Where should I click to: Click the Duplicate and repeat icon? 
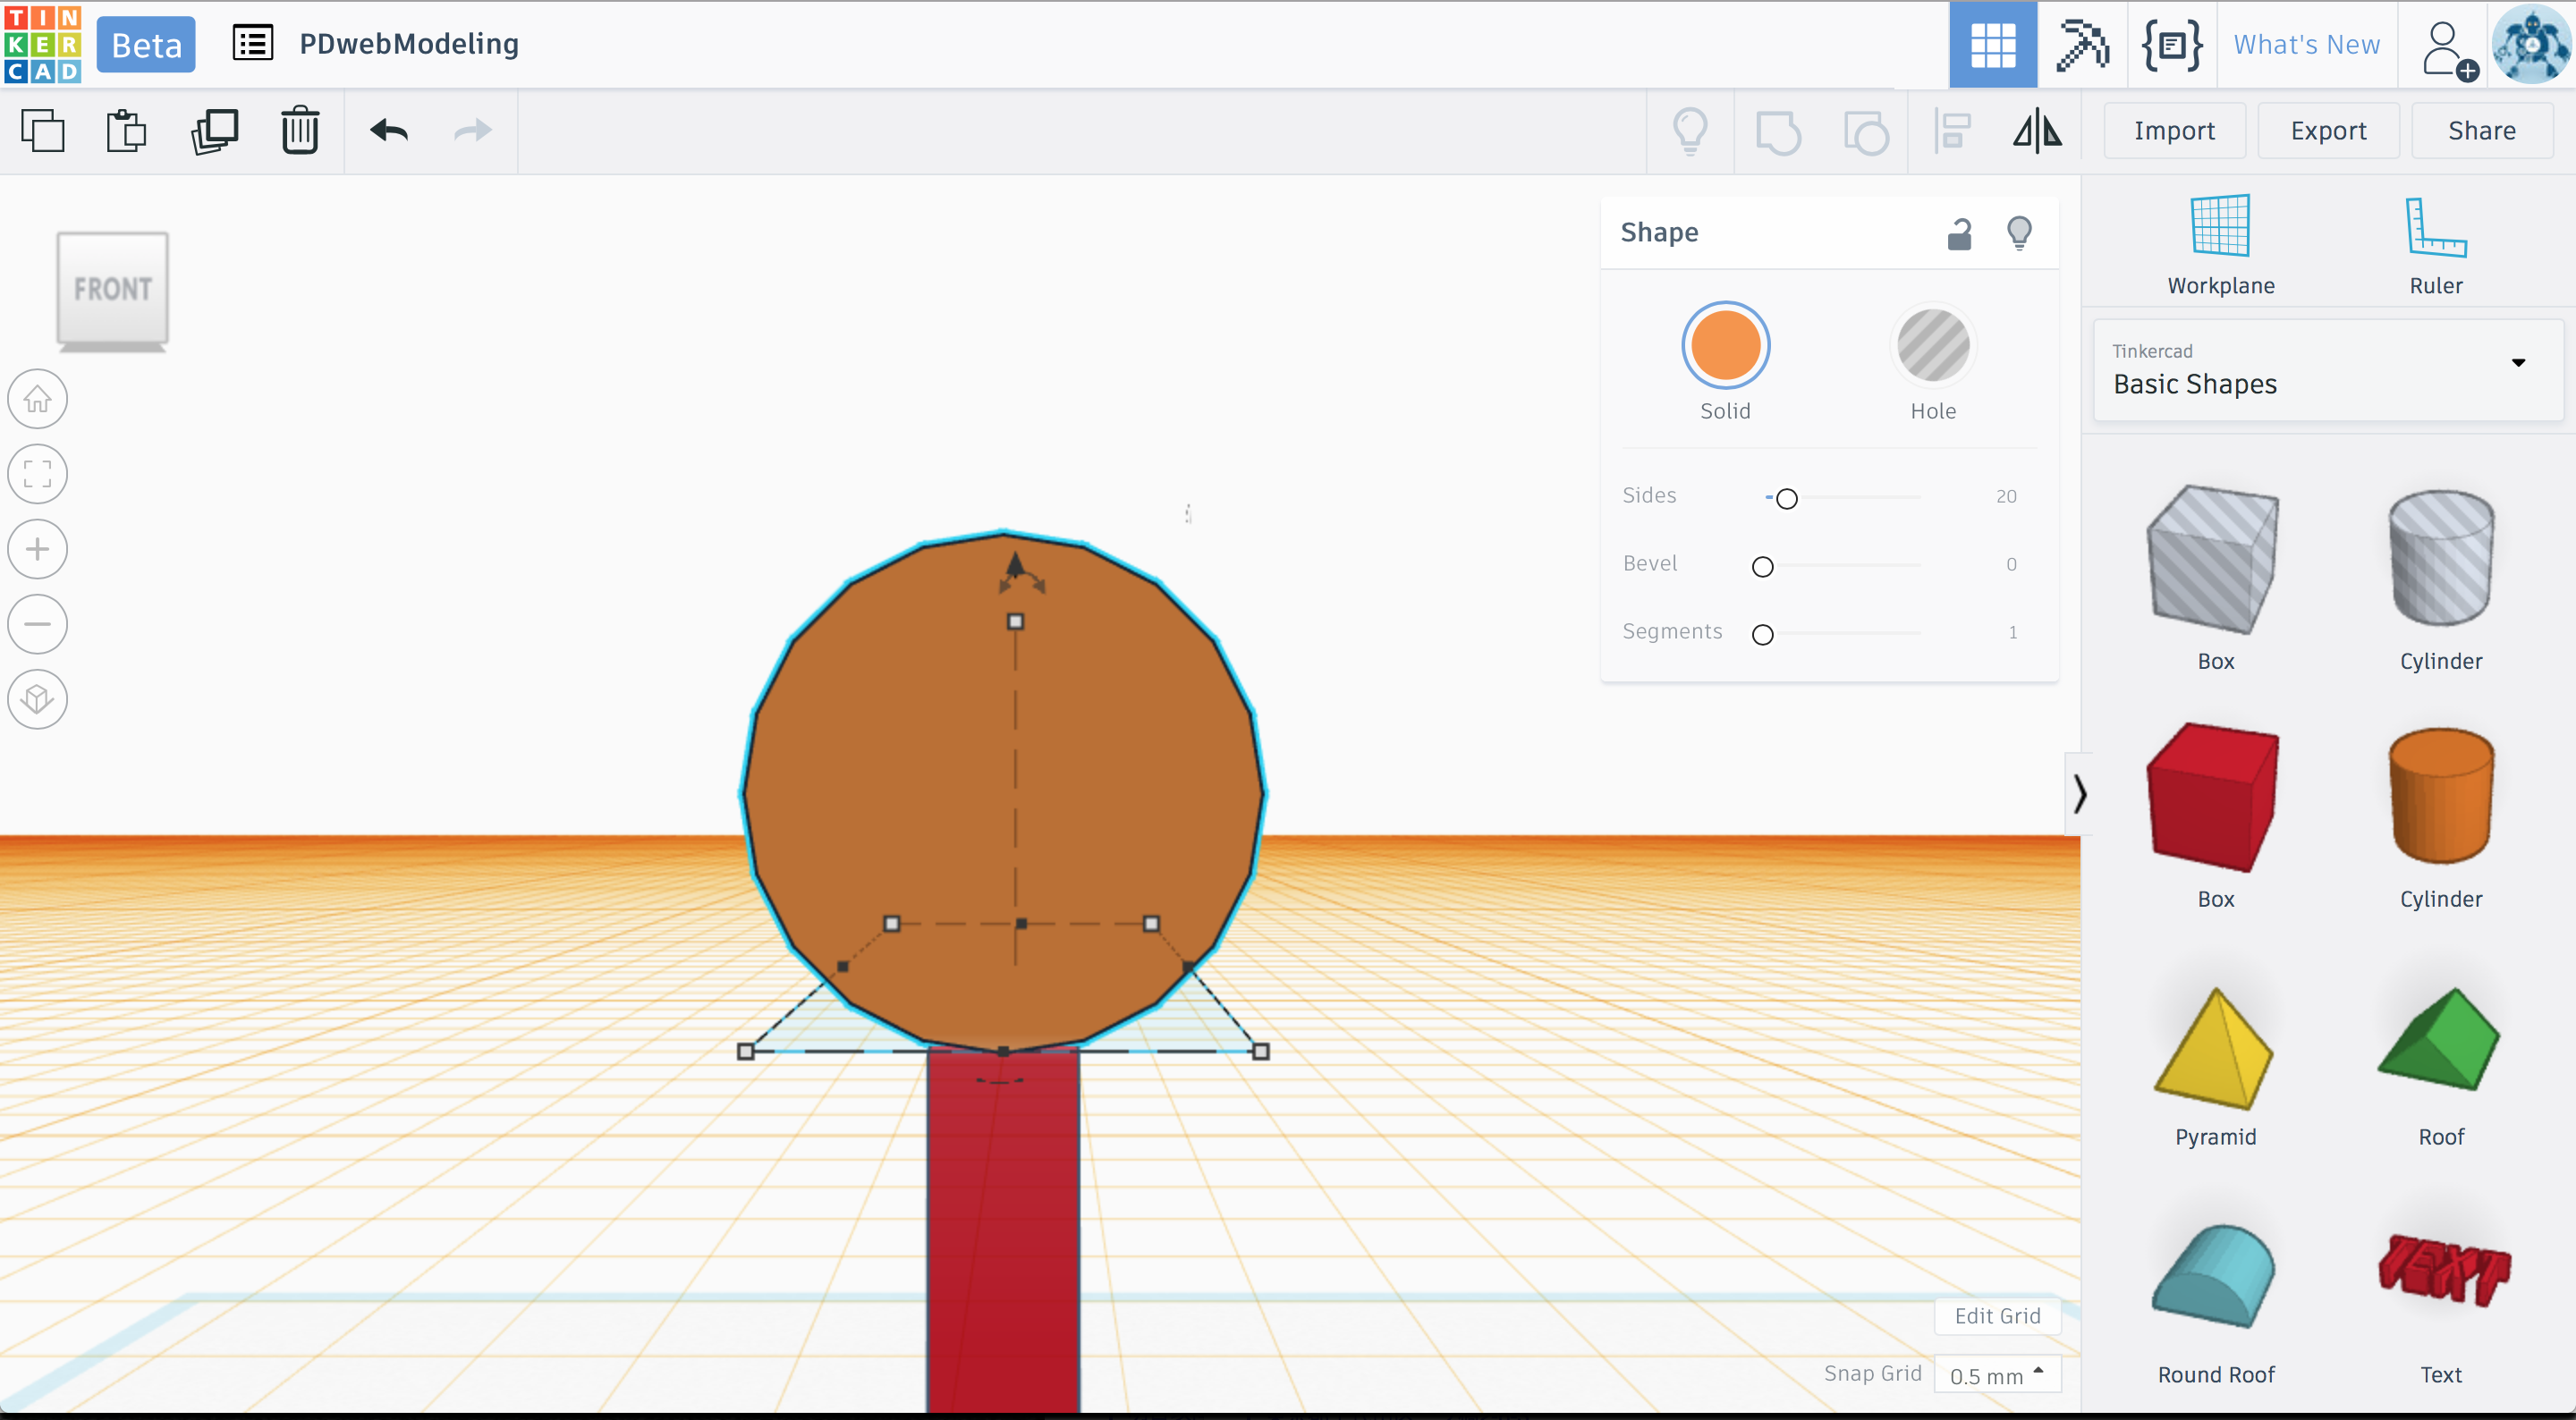point(214,131)
